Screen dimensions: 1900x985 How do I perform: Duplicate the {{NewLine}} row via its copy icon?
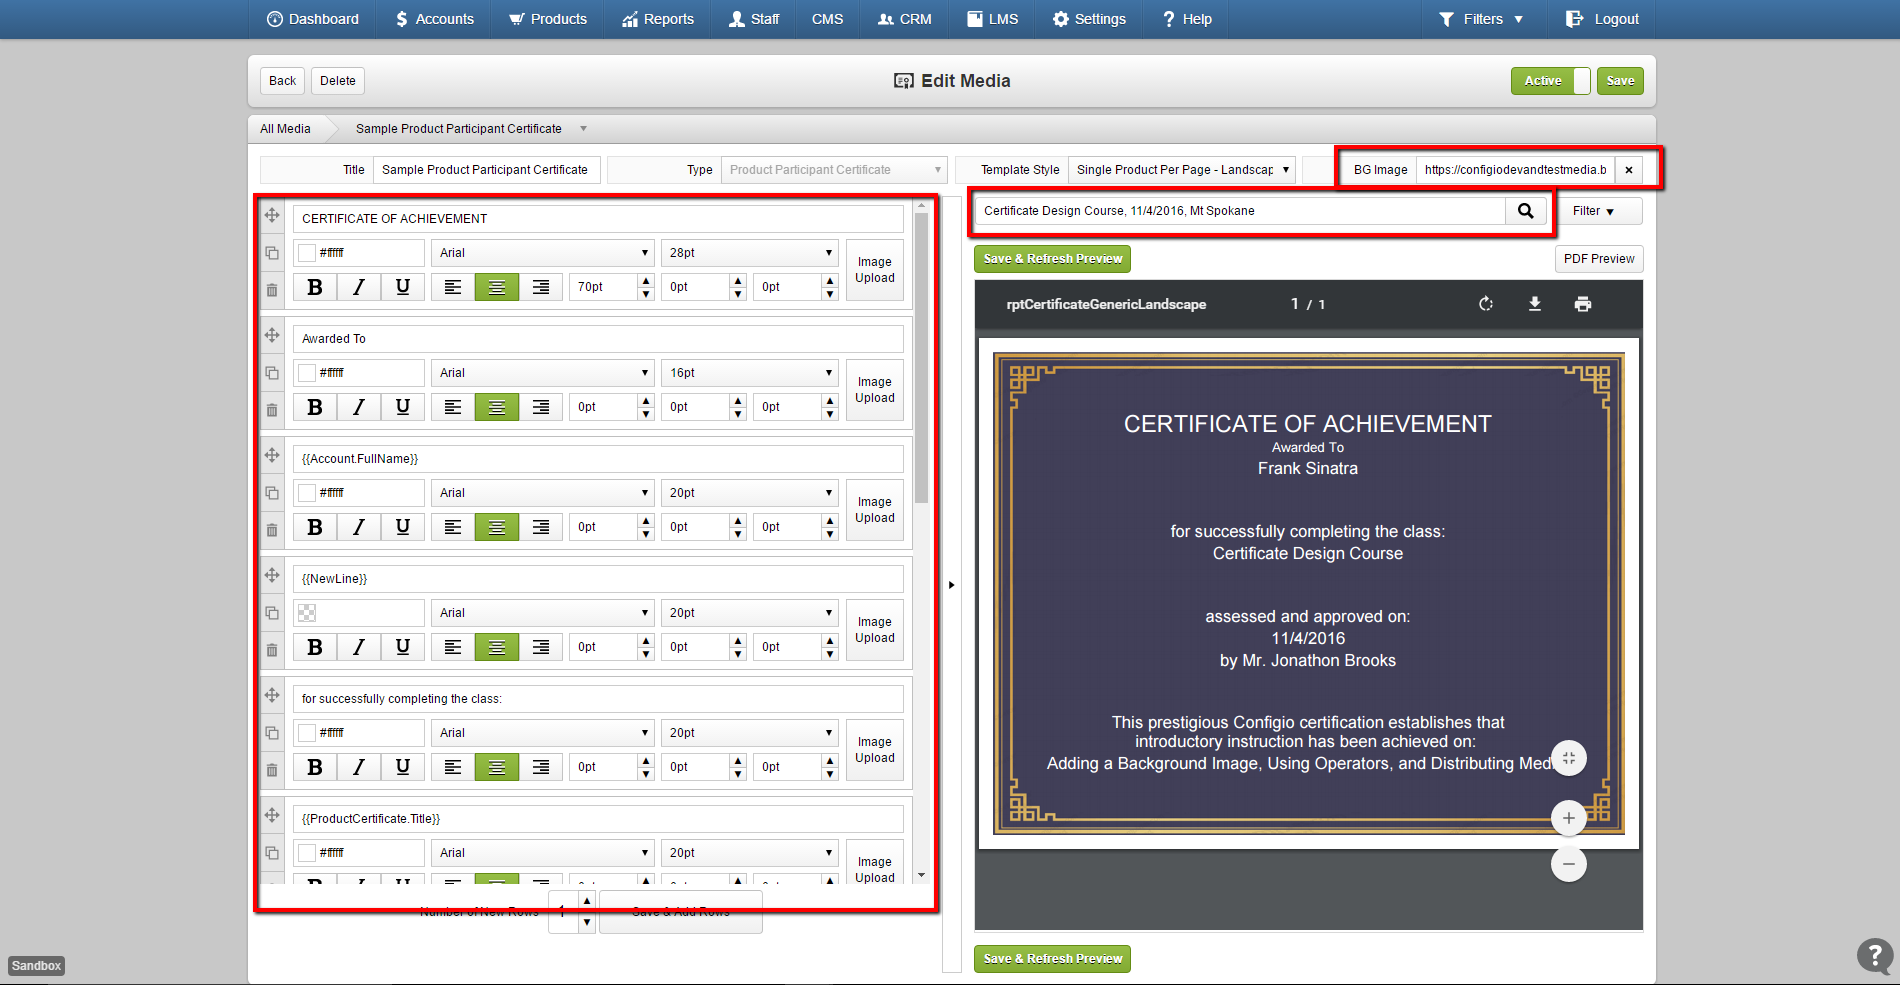[x=272, y=613]
